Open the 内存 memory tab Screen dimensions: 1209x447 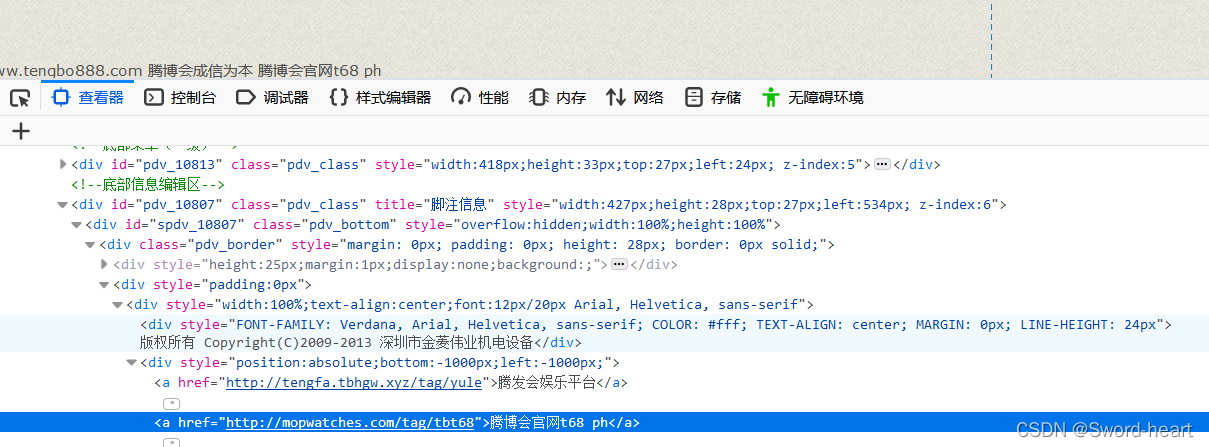click(x=558, y=98)
